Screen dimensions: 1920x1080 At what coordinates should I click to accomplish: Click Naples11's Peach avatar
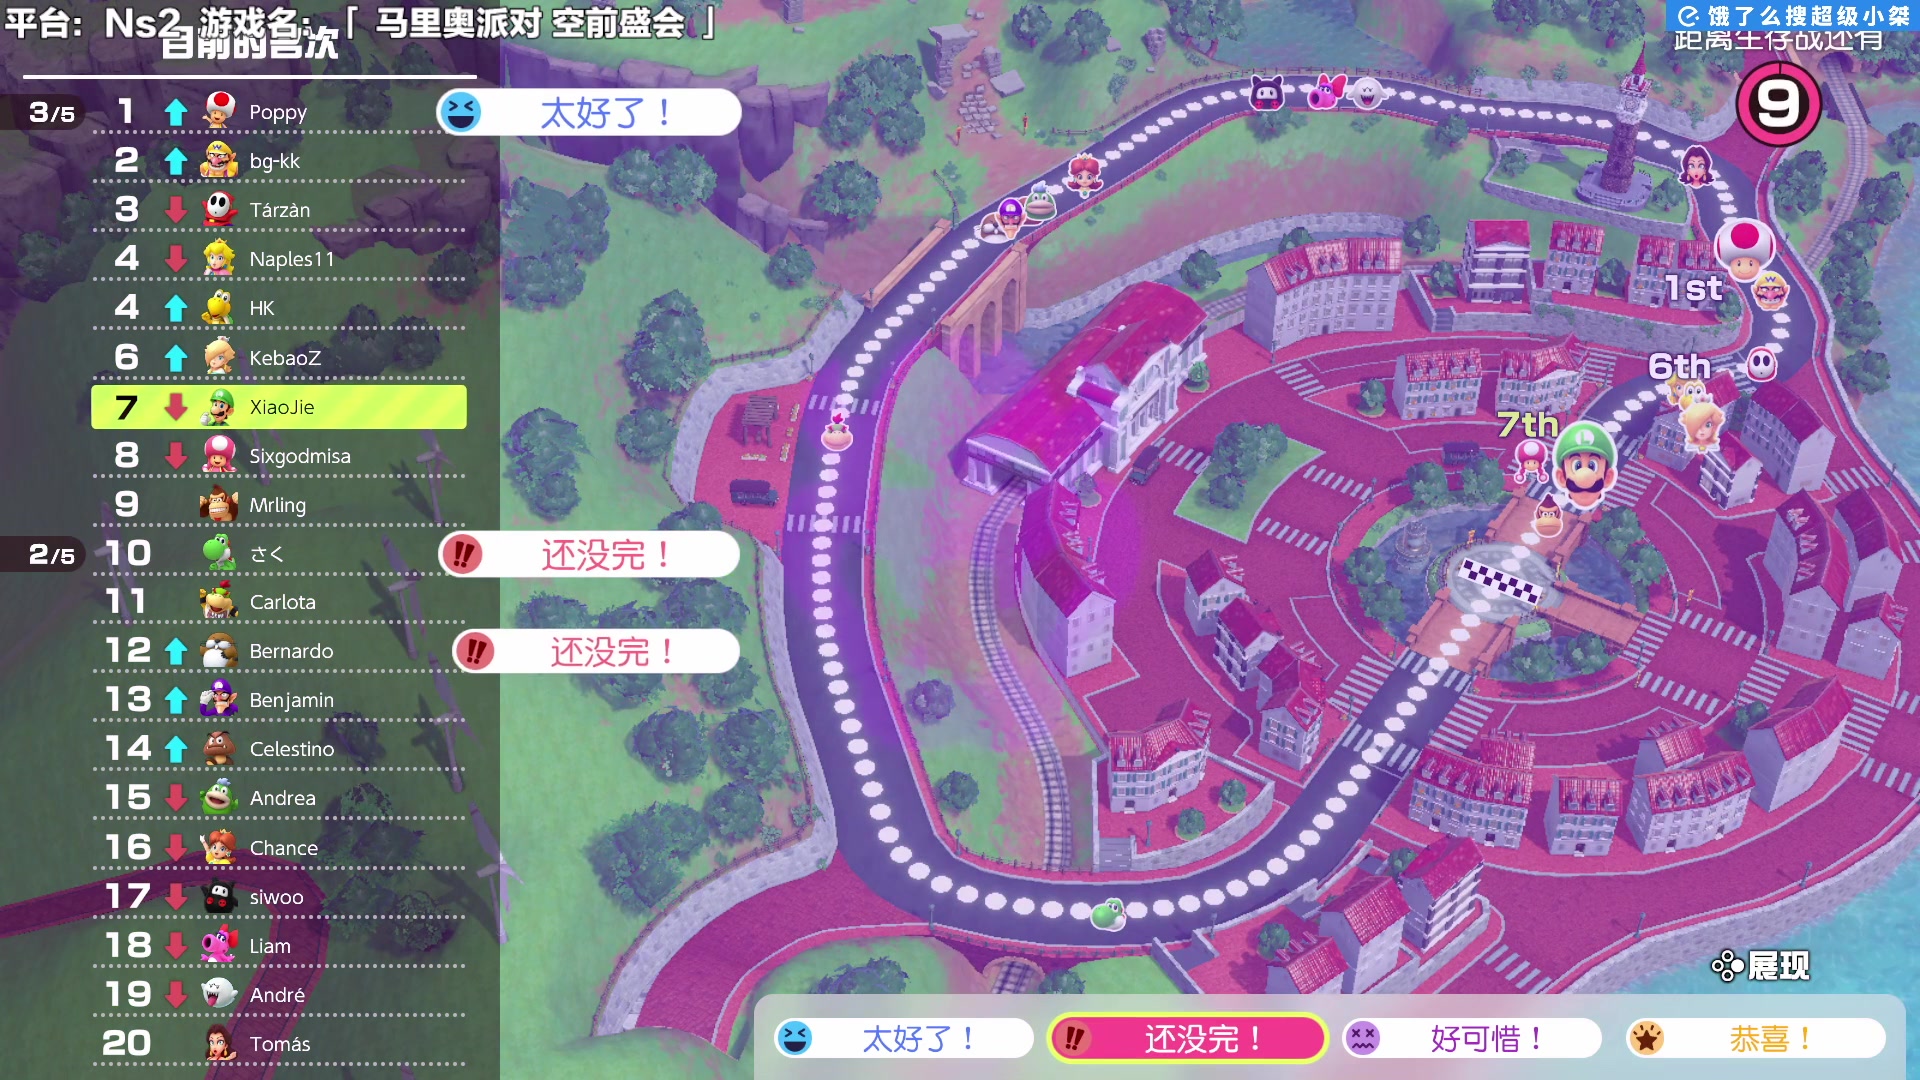click(219, 258)
